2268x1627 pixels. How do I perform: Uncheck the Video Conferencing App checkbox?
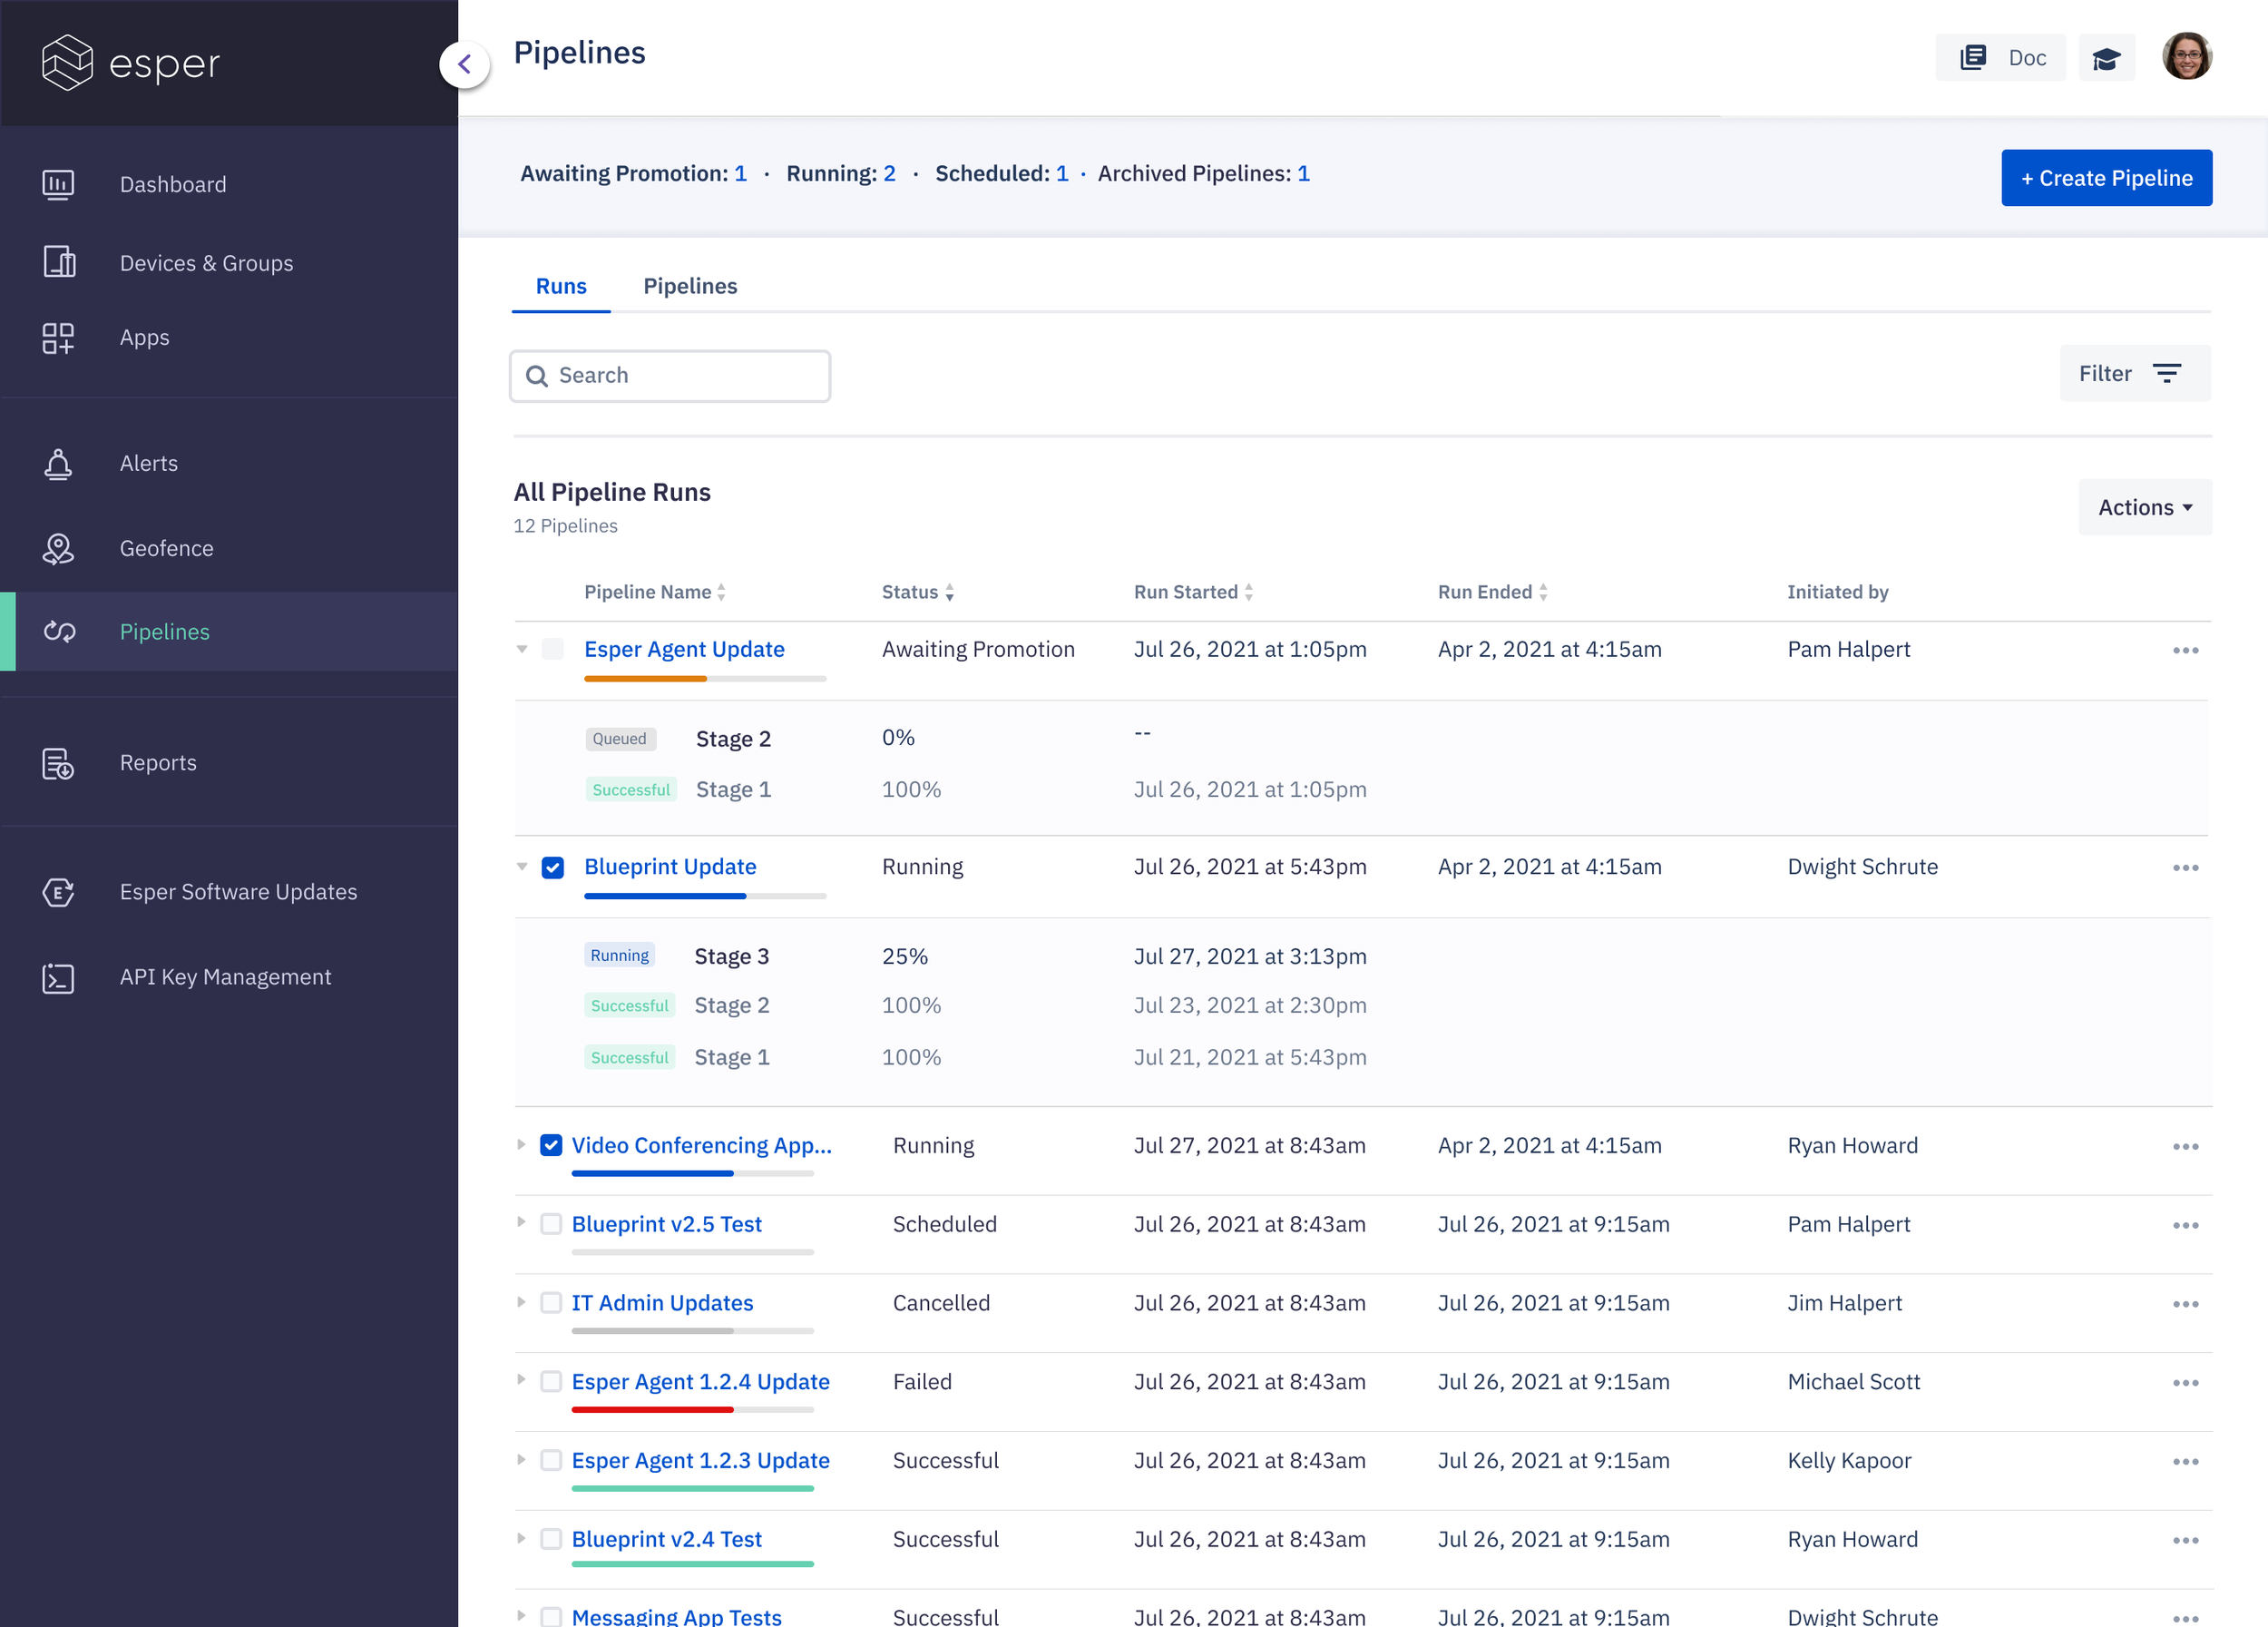tap(551, 1146)
